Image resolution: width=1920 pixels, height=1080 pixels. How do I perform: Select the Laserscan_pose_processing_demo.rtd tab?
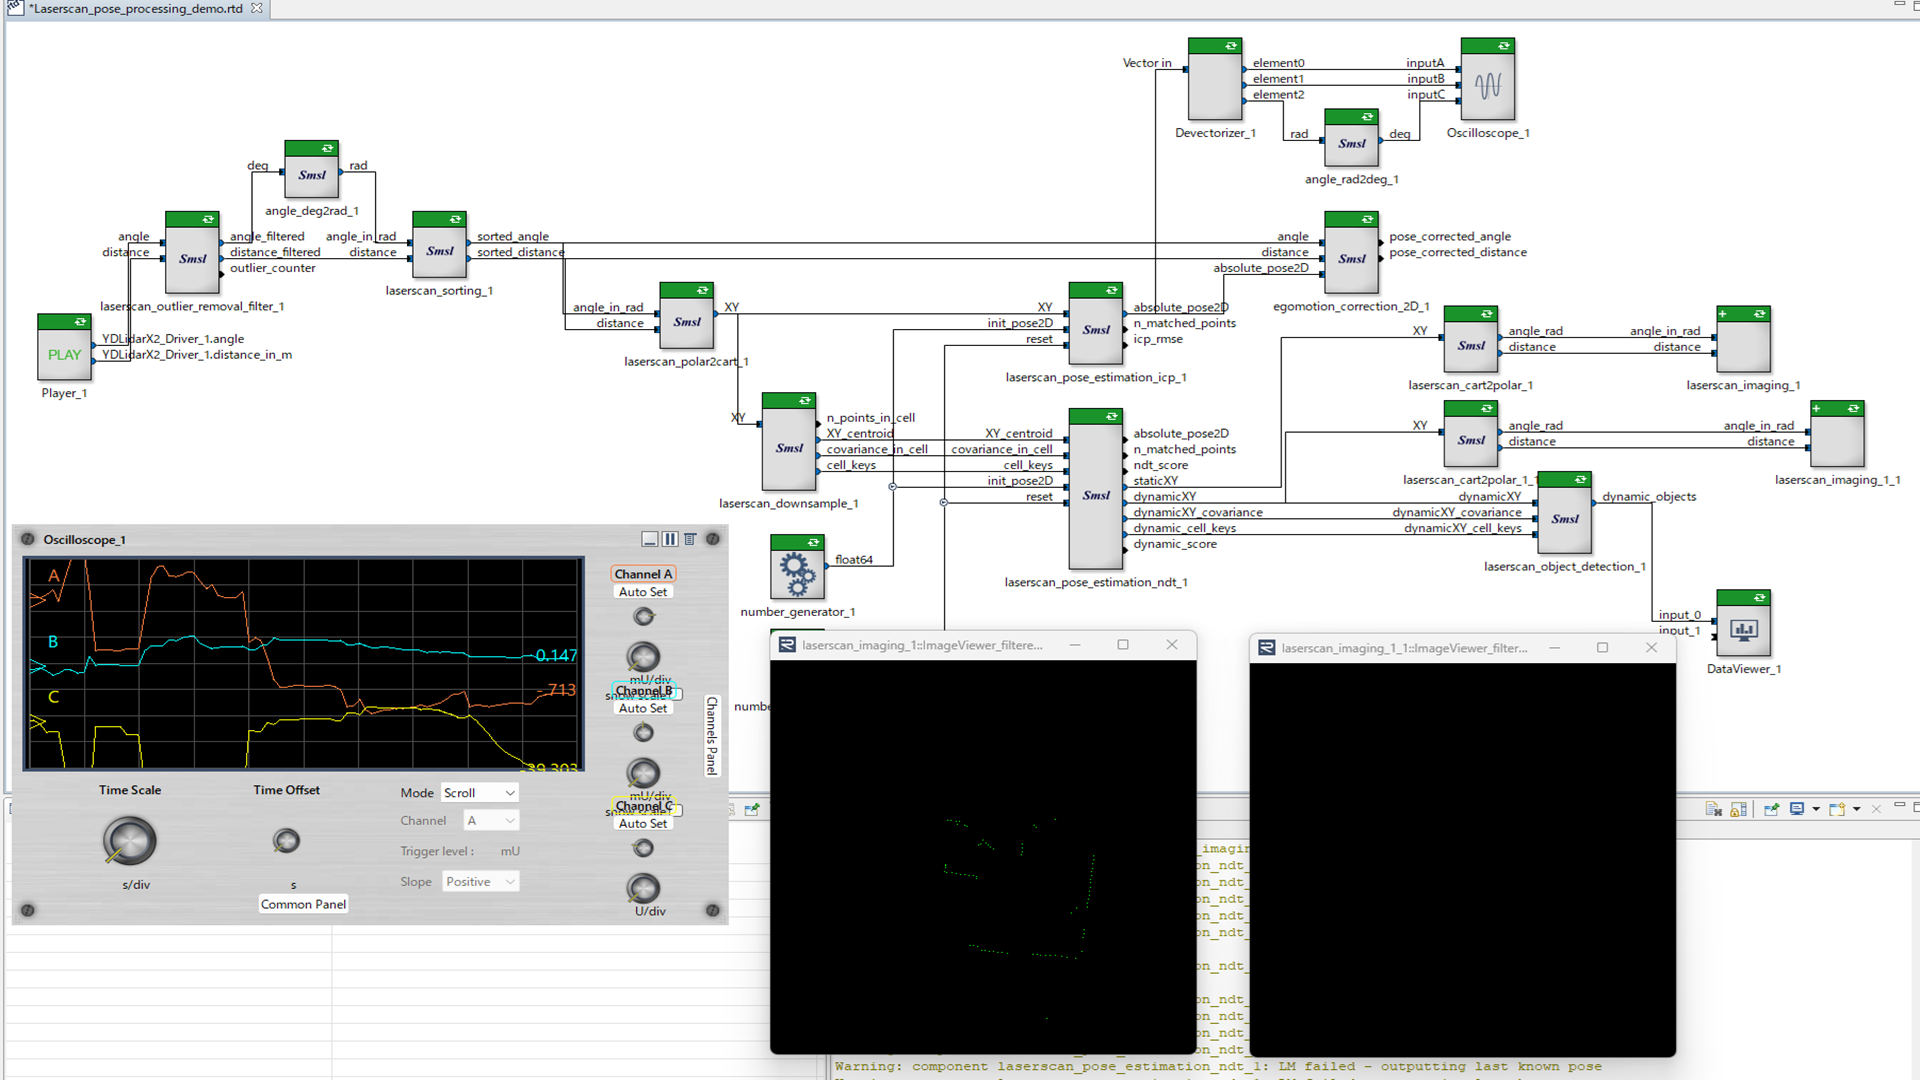137,9
